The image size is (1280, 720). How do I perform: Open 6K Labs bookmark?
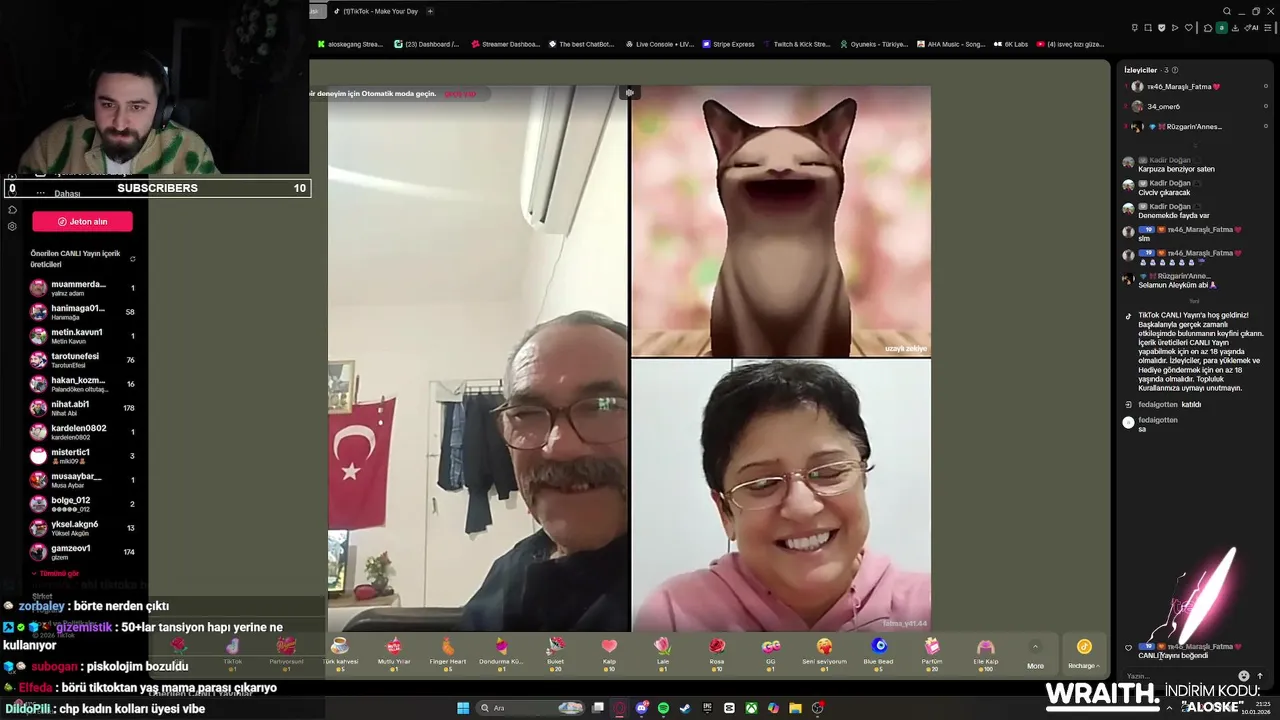(x=1011, y=44)
